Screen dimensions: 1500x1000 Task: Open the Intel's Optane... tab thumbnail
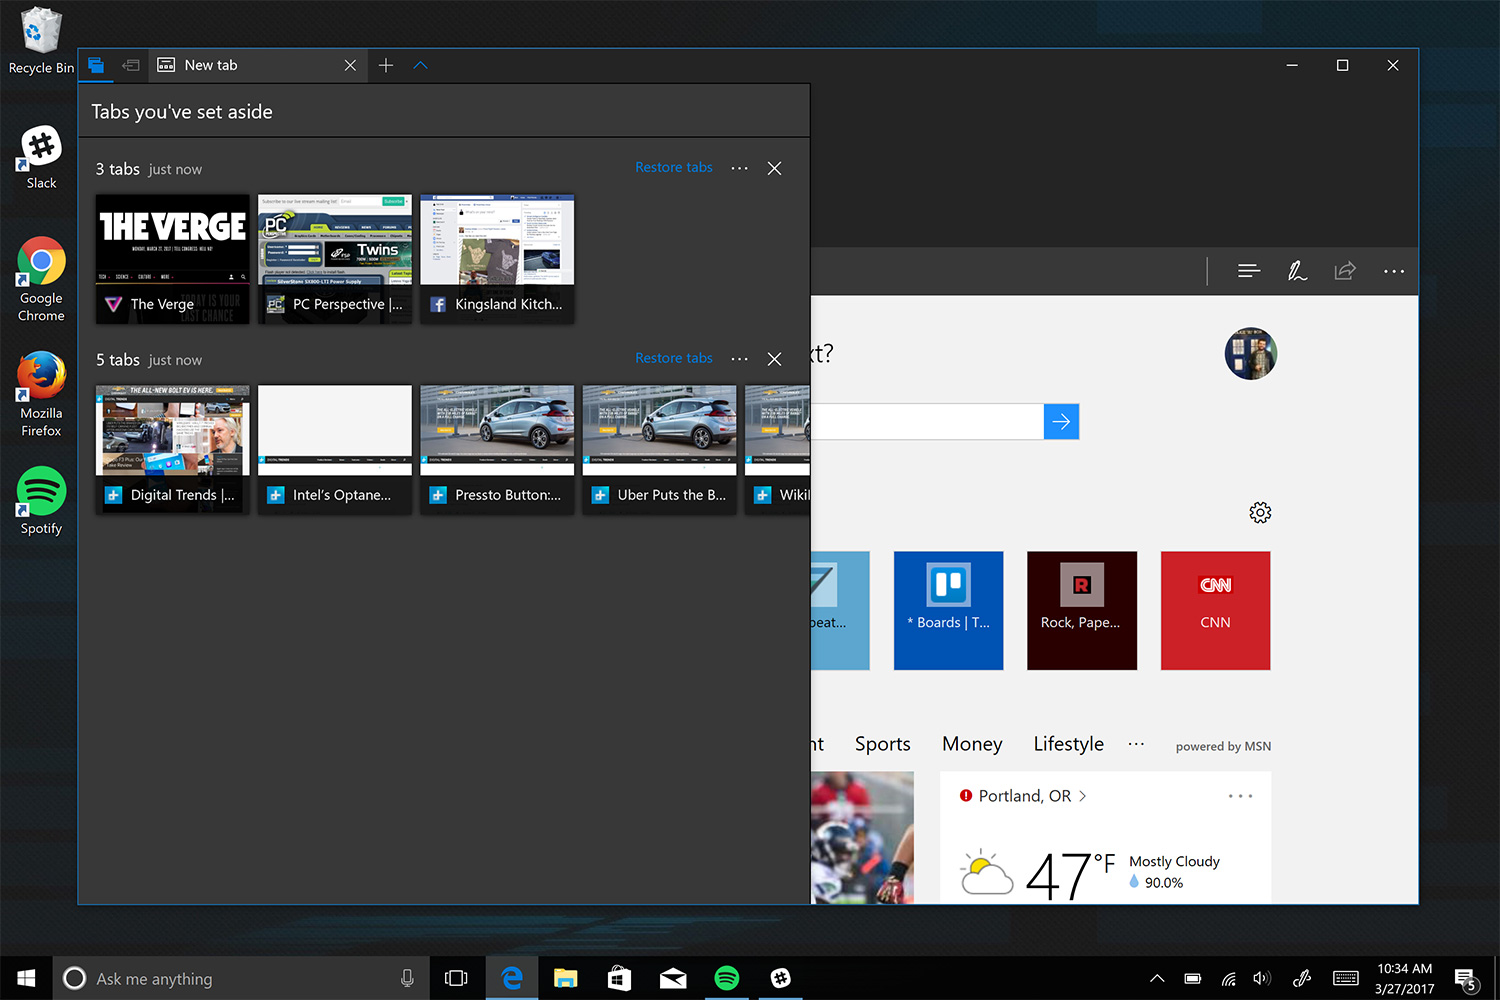click(x=335, y=450)
